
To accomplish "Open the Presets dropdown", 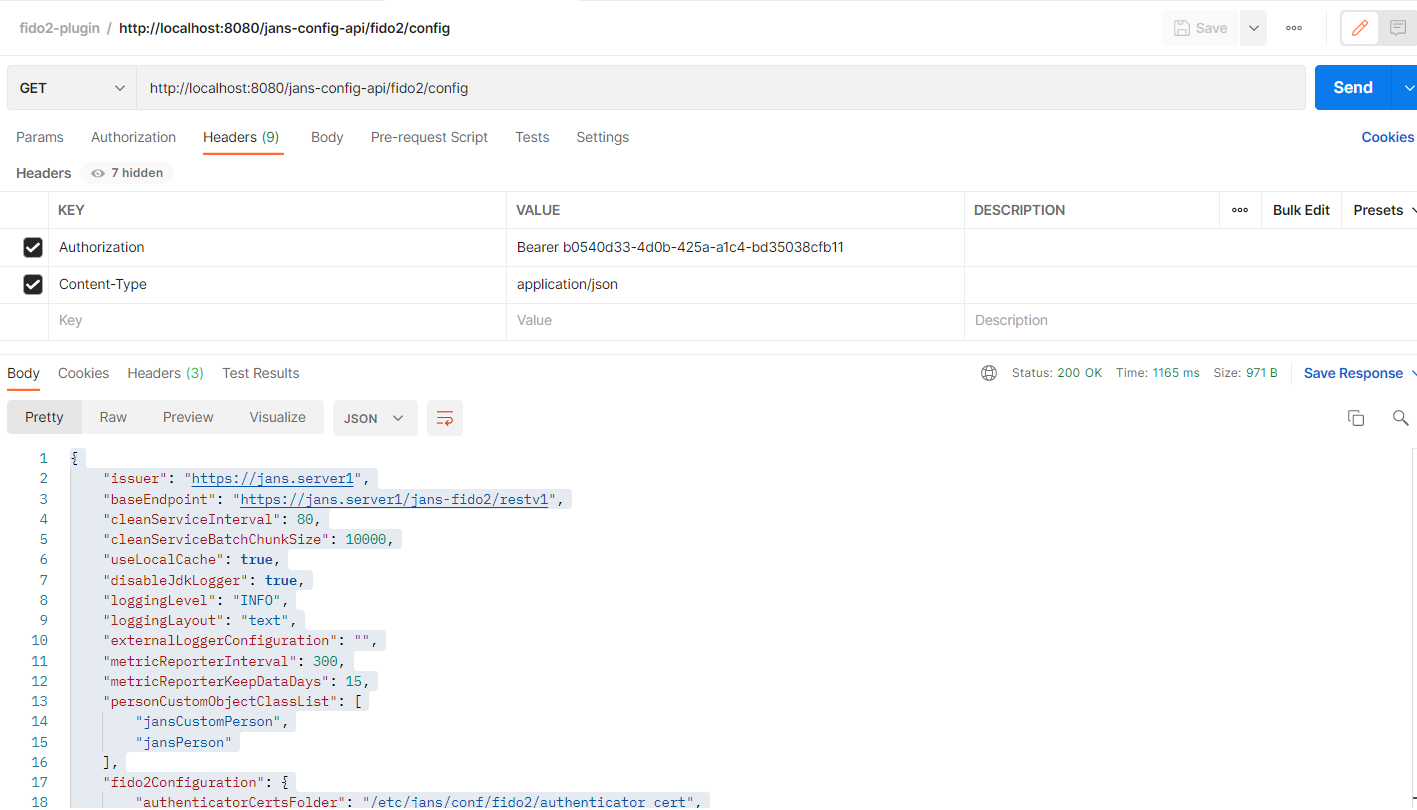I will pyautogui.click(x=1380, y=210).
